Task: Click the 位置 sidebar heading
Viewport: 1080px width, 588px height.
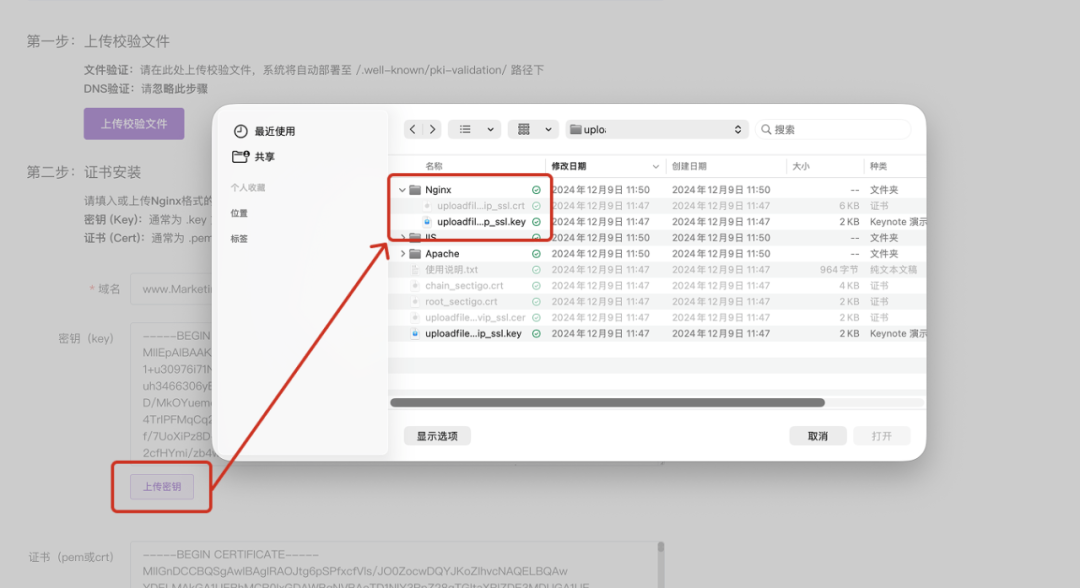Action: [x=239, y=213]
